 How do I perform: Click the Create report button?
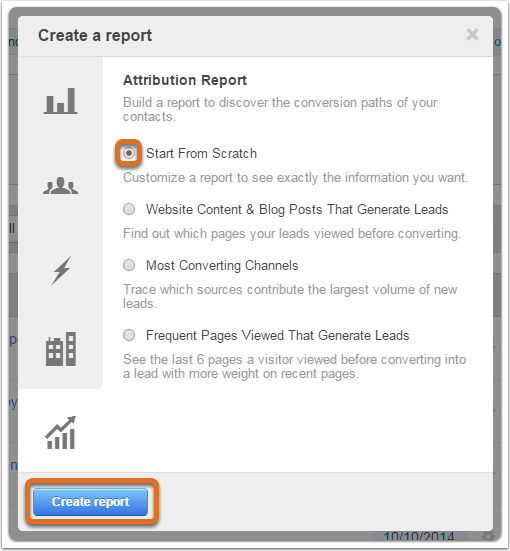pyautogui.click(x=91, y=501)
